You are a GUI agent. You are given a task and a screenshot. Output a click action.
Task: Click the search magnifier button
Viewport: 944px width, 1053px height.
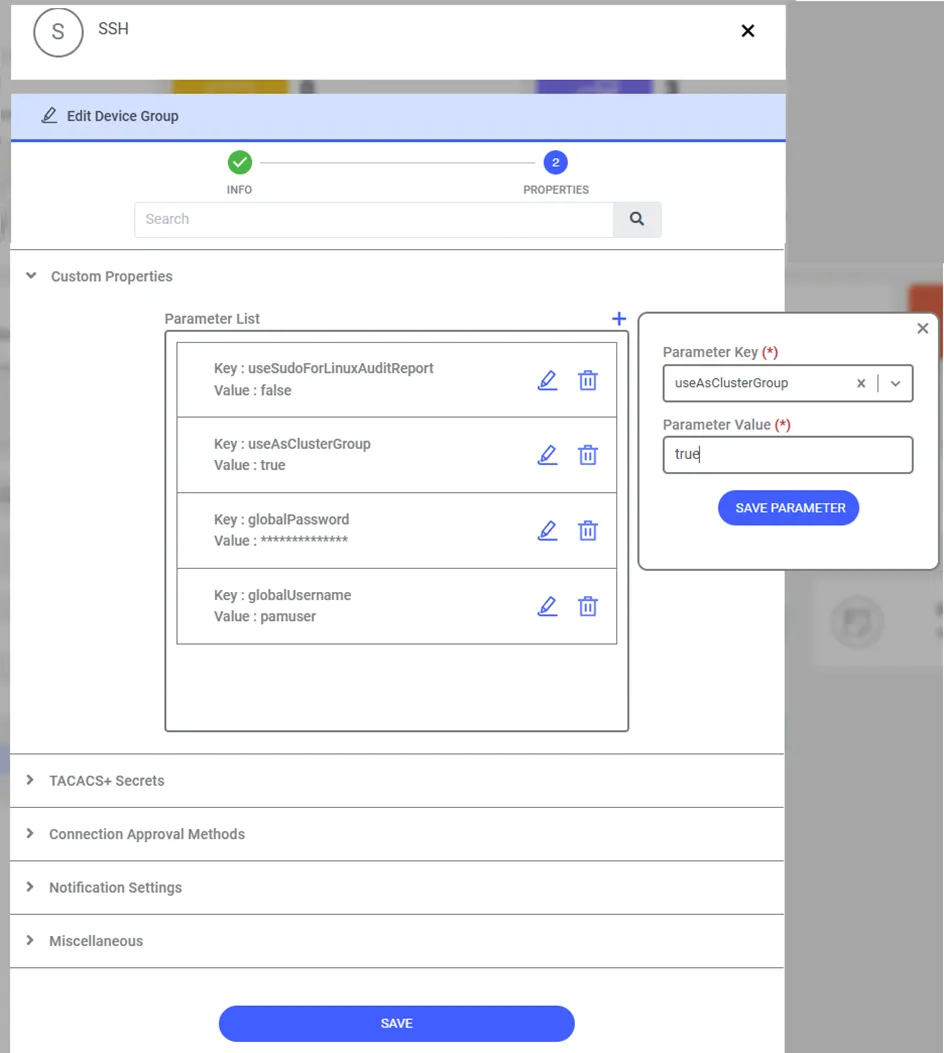(x=637, y=219)
